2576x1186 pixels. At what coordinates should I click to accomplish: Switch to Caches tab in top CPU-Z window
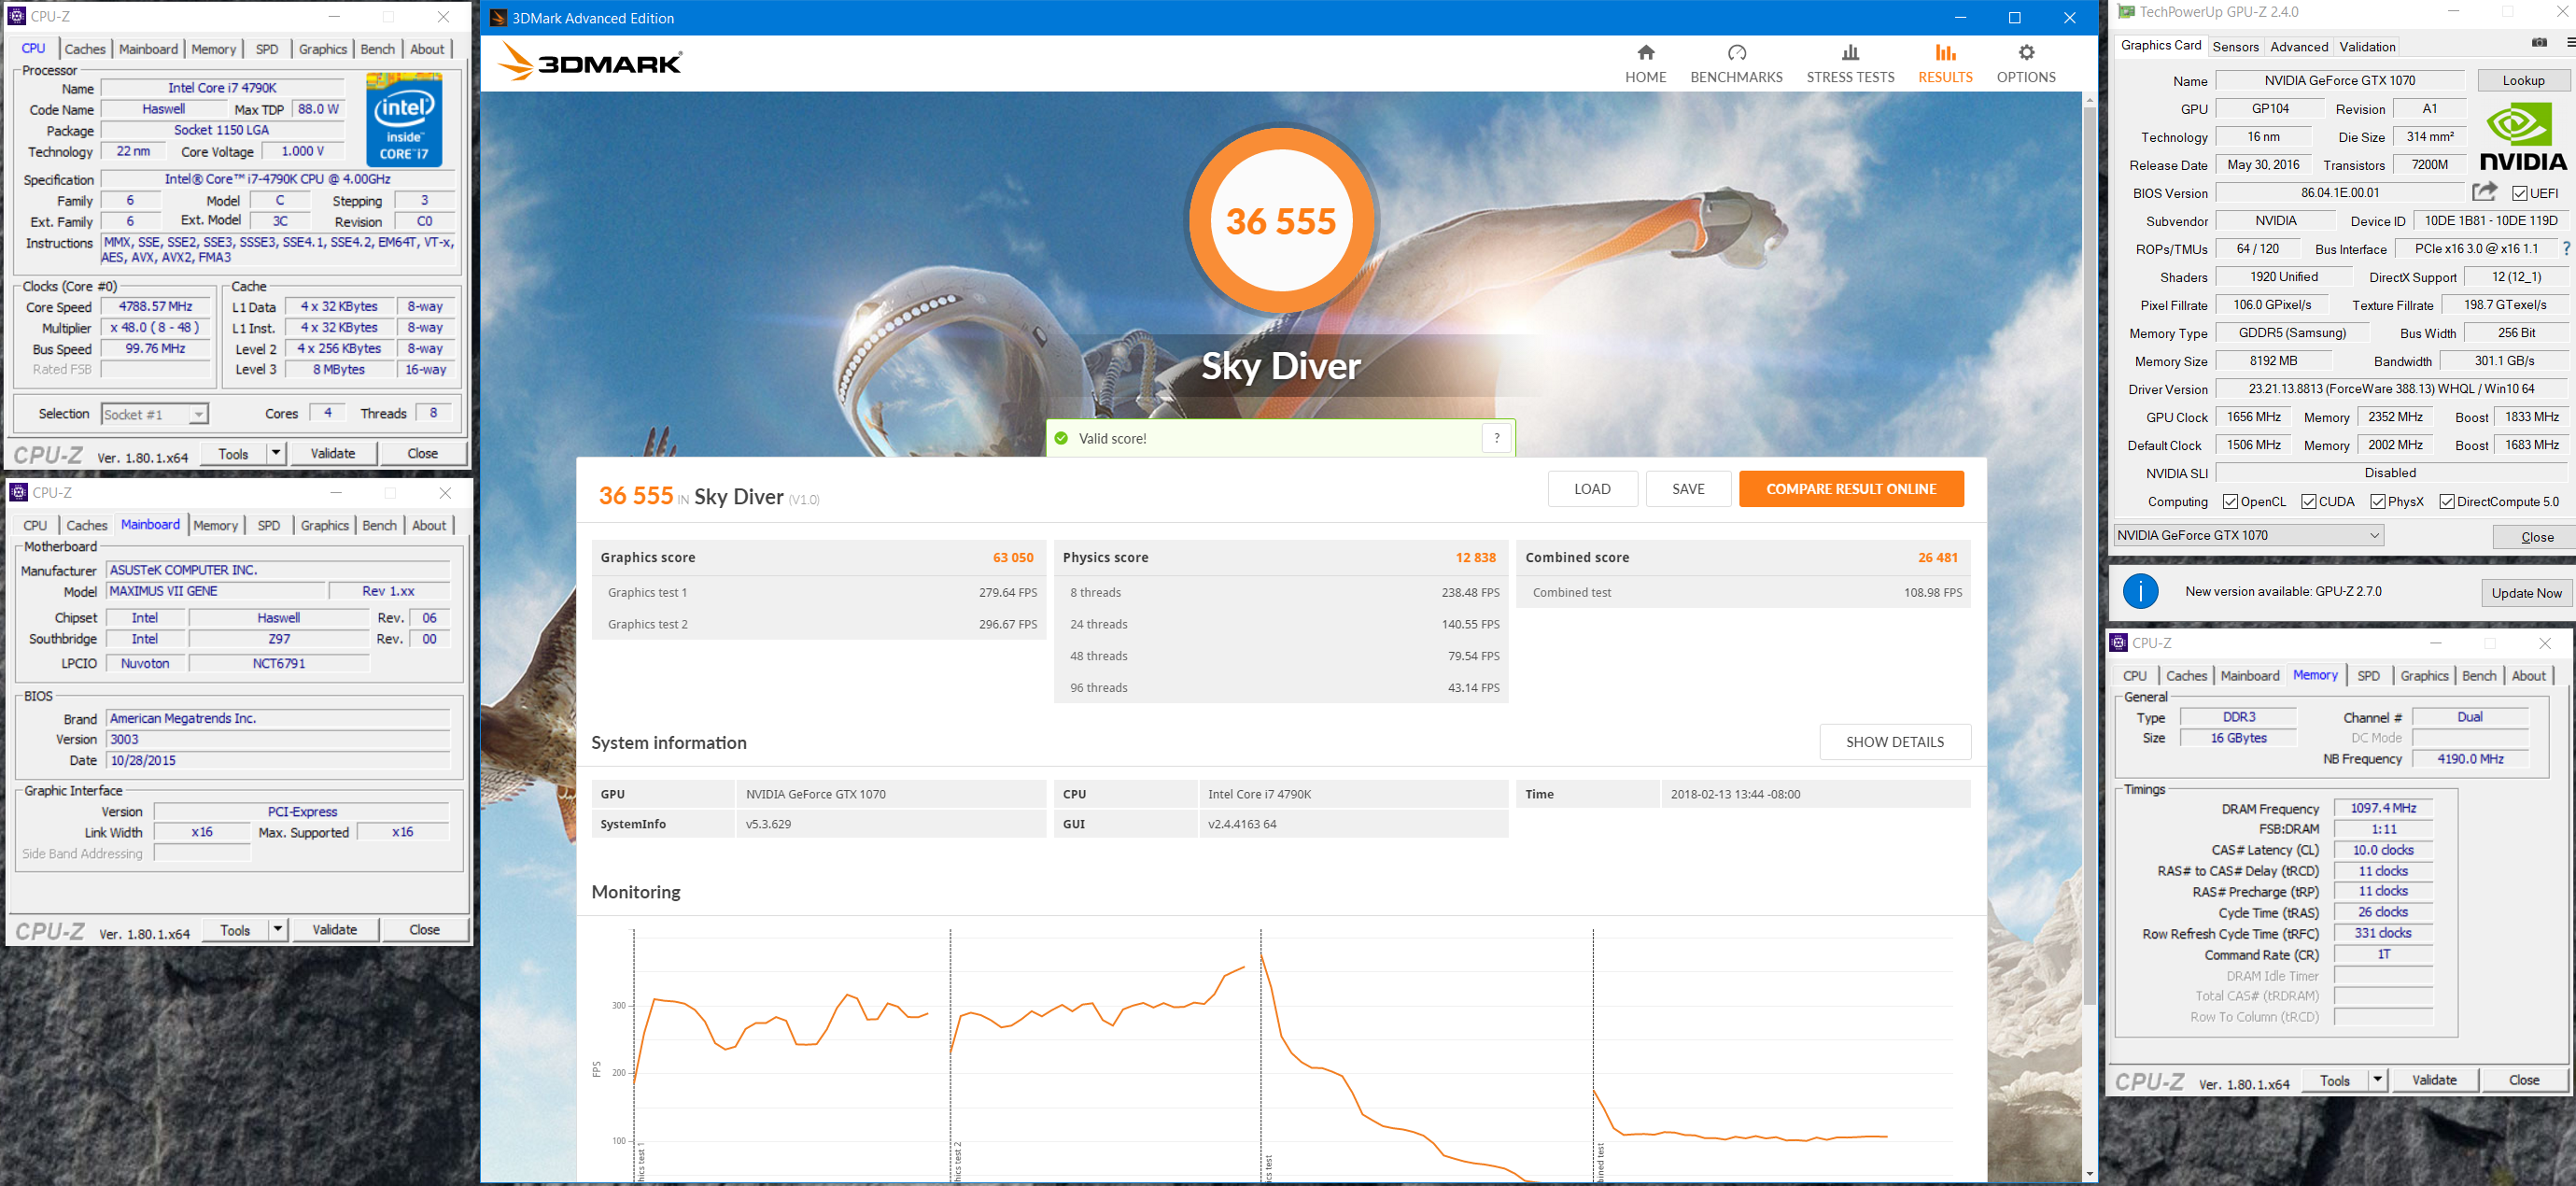85,49
